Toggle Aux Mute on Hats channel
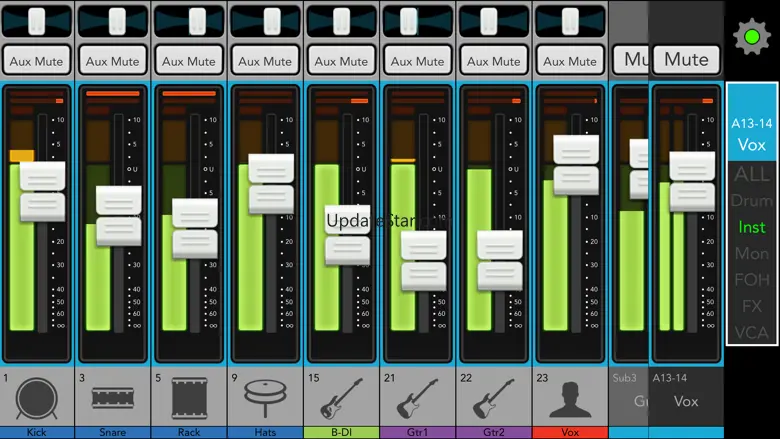The image size is (780, 439). pos(265,61)
